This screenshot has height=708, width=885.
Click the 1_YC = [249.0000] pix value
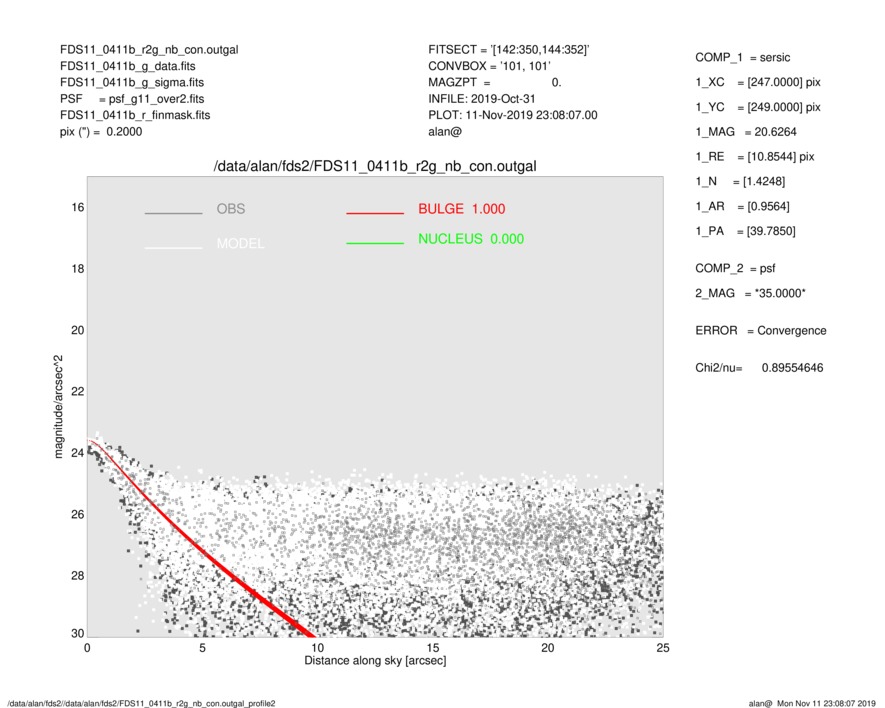coord(758,107)
